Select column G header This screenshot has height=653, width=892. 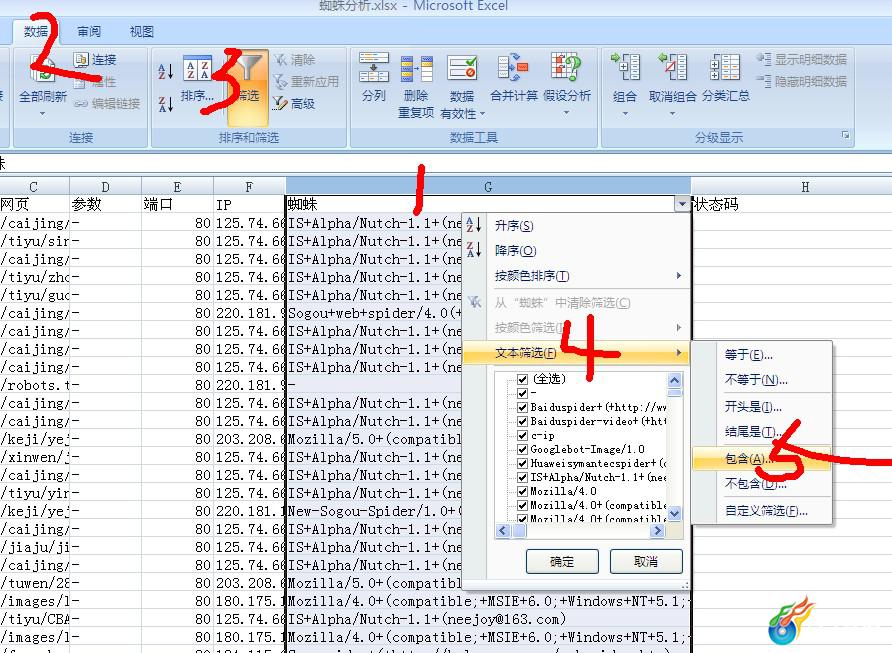[x=488, y=187]
